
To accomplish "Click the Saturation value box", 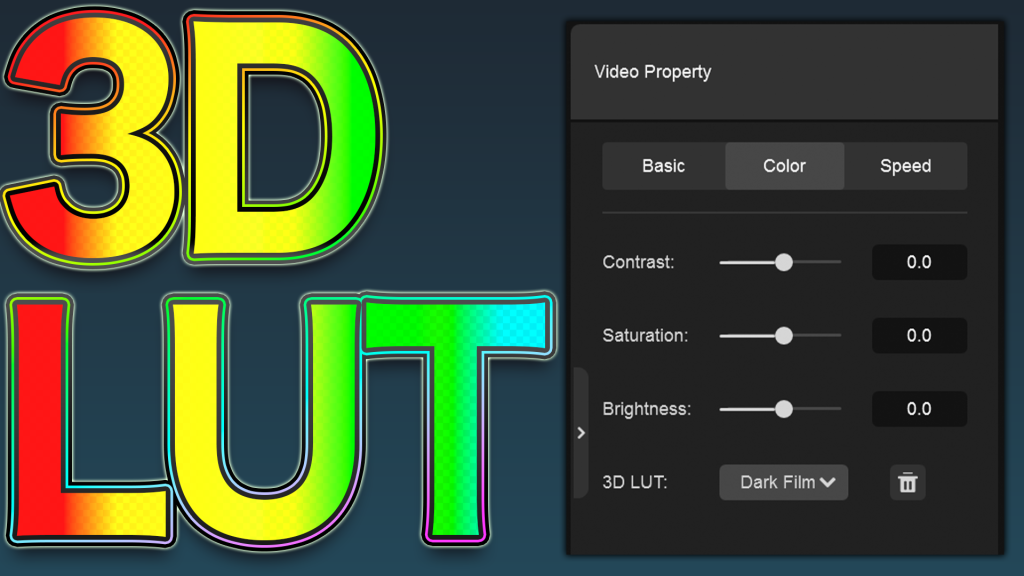I will (919, 336).
